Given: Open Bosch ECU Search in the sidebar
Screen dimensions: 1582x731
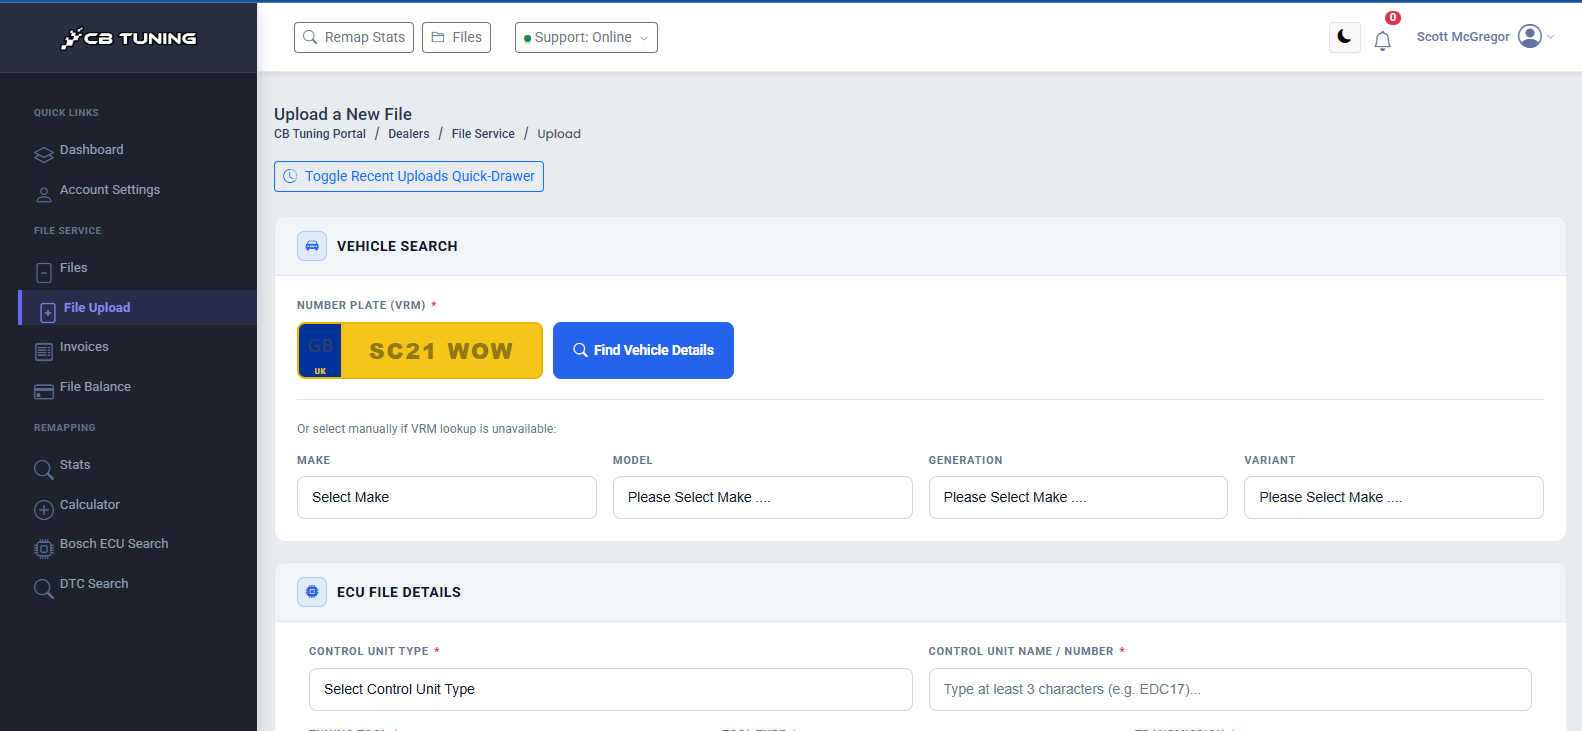Looking at the screenshot, I should pos(114,544).
